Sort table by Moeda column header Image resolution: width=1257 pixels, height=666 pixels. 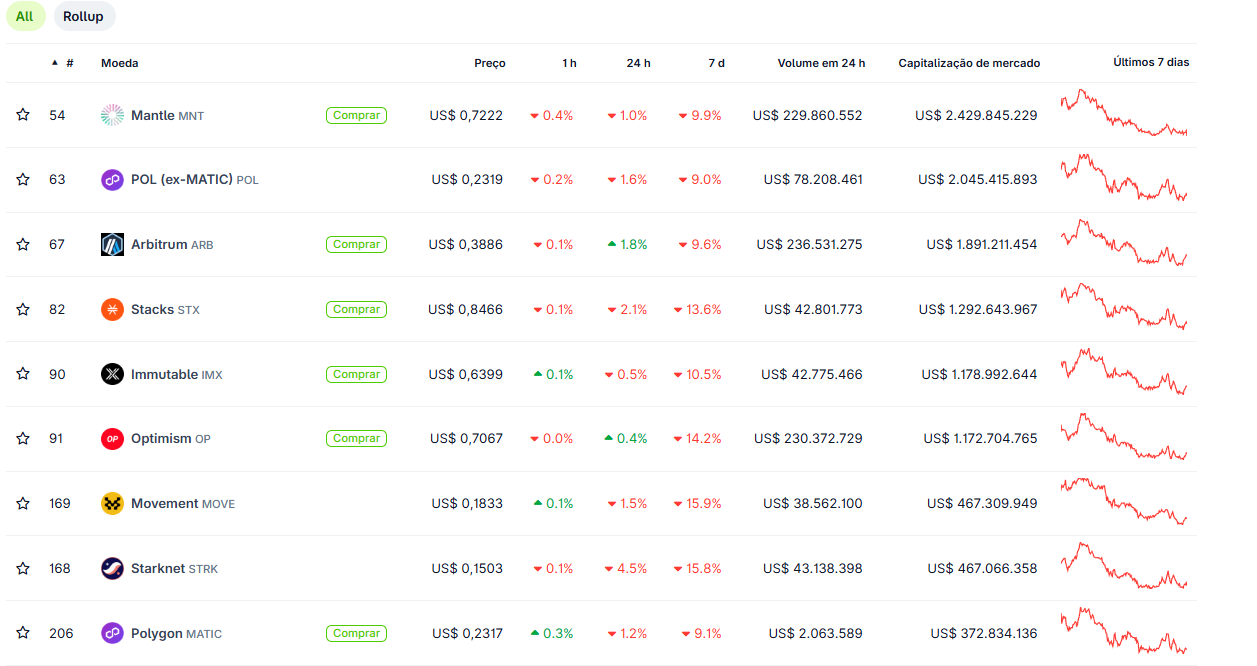pyautogui.click(x=120, y=63)
